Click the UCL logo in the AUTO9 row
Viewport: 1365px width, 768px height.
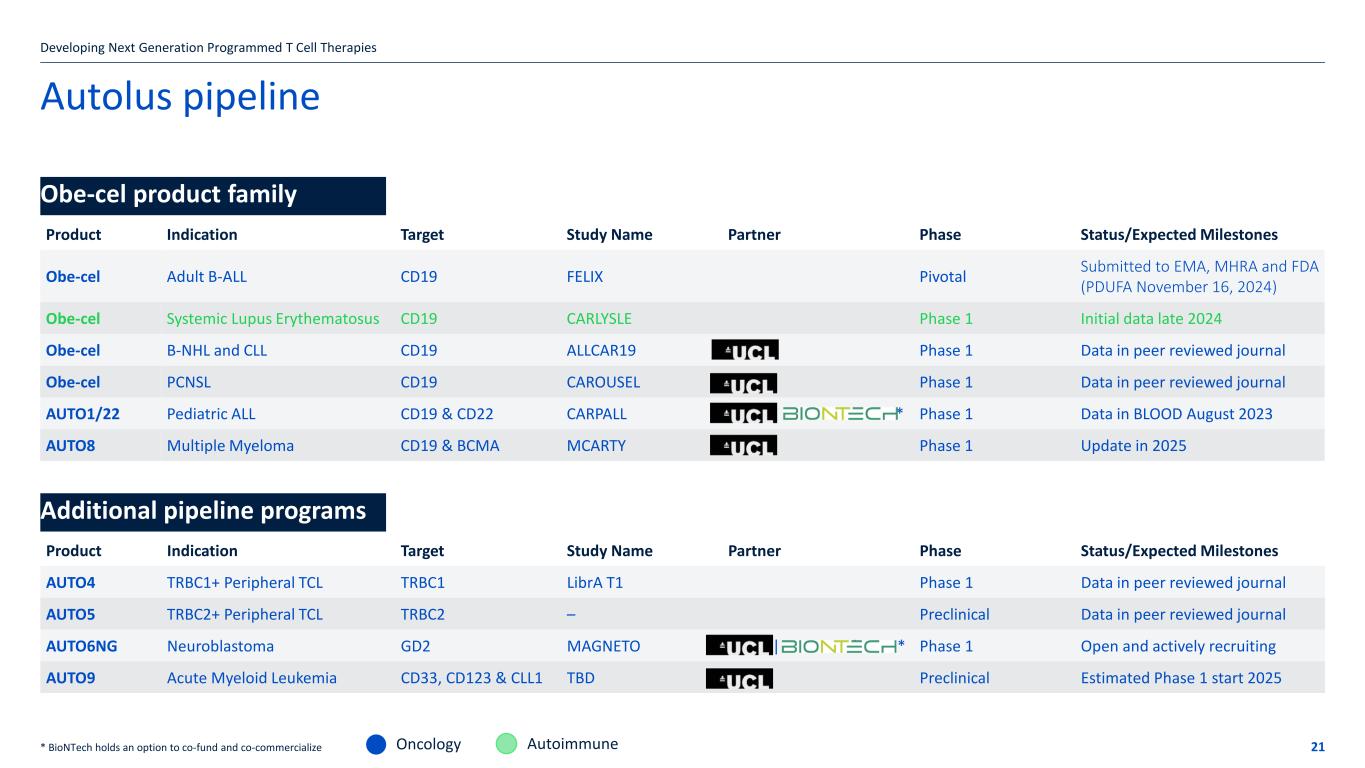point(739,678)
